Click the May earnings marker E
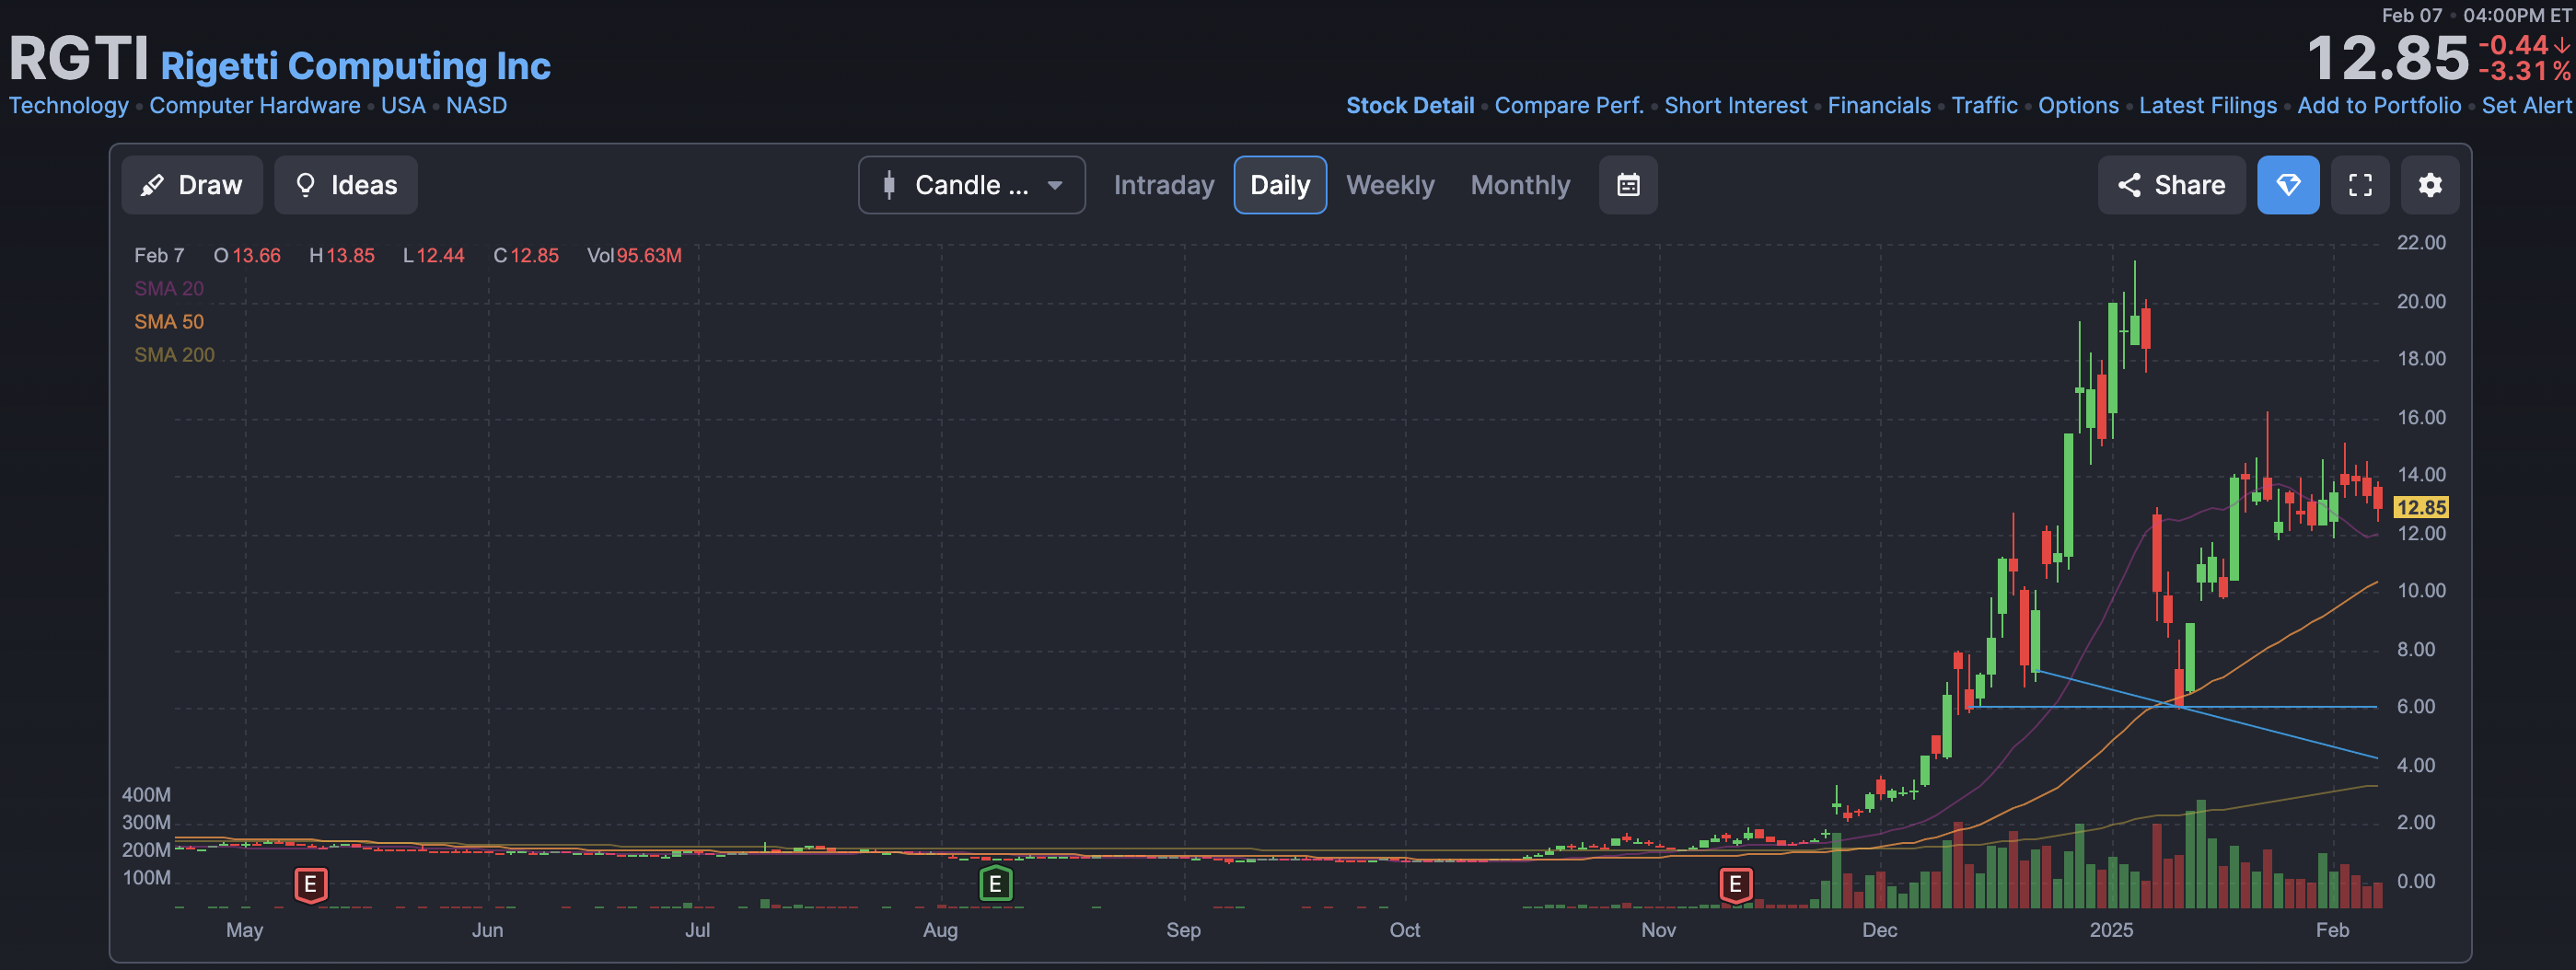The height and width of the screenshot is (970, 2576). [310, 884]
